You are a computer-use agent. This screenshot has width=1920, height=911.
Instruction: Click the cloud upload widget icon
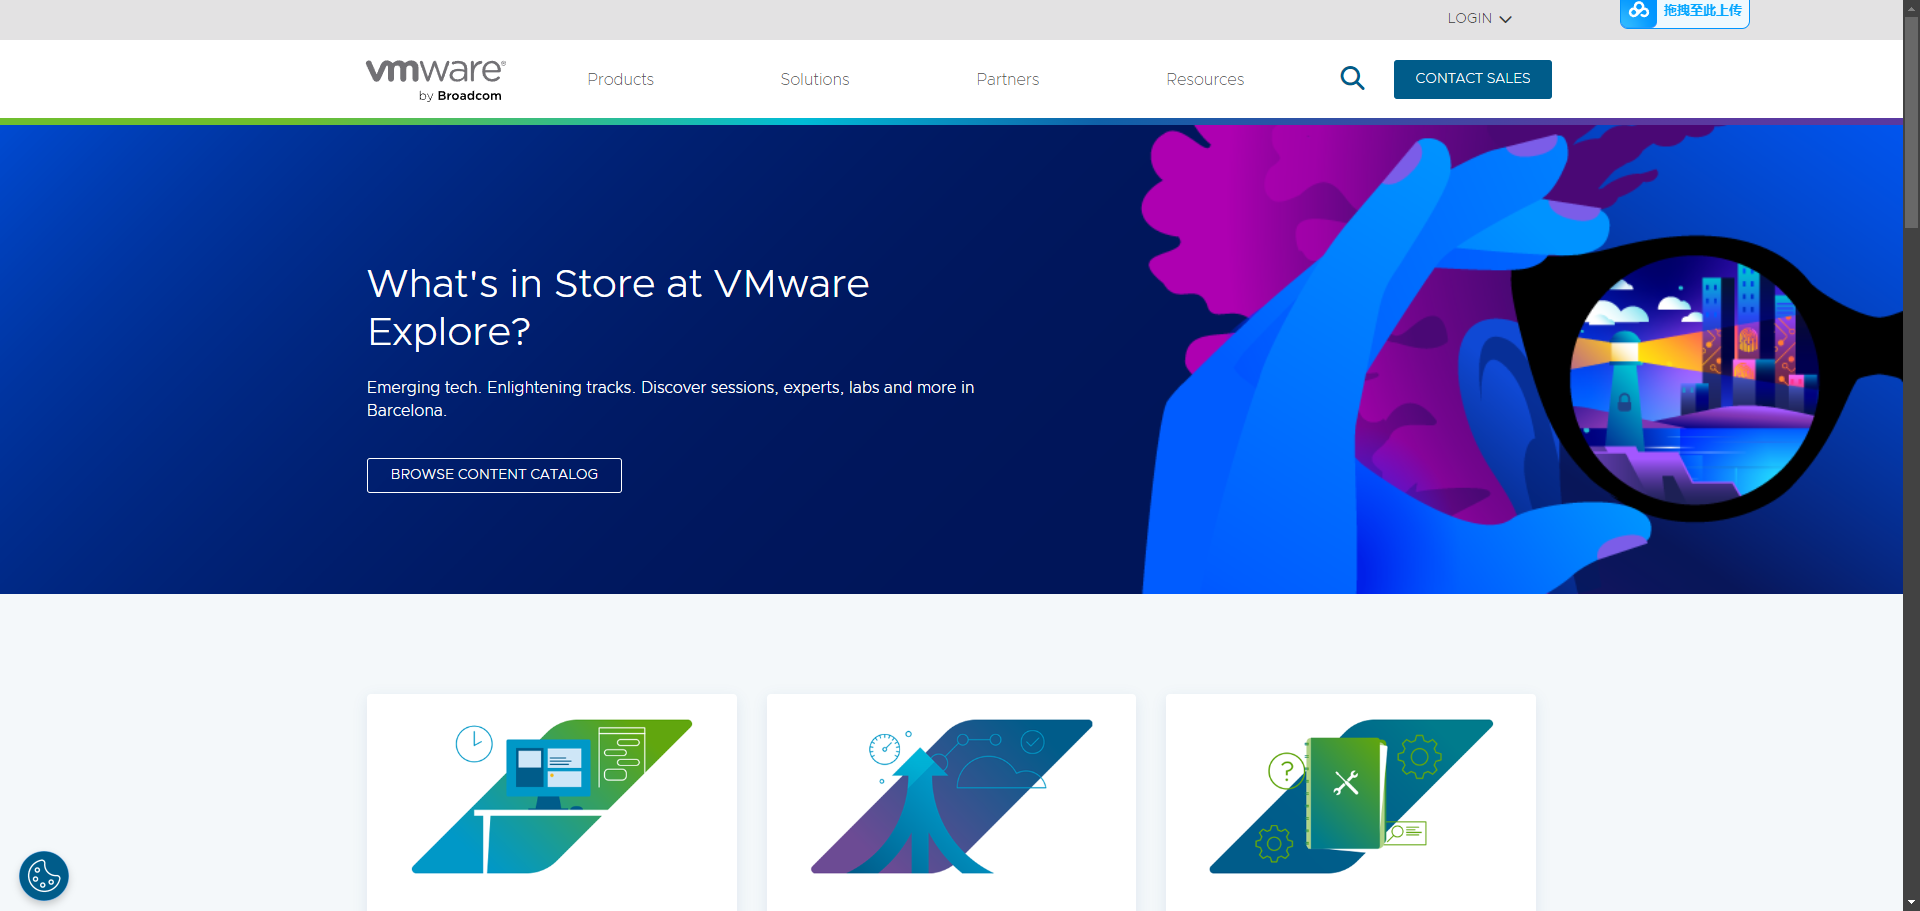pos(1639,11)
